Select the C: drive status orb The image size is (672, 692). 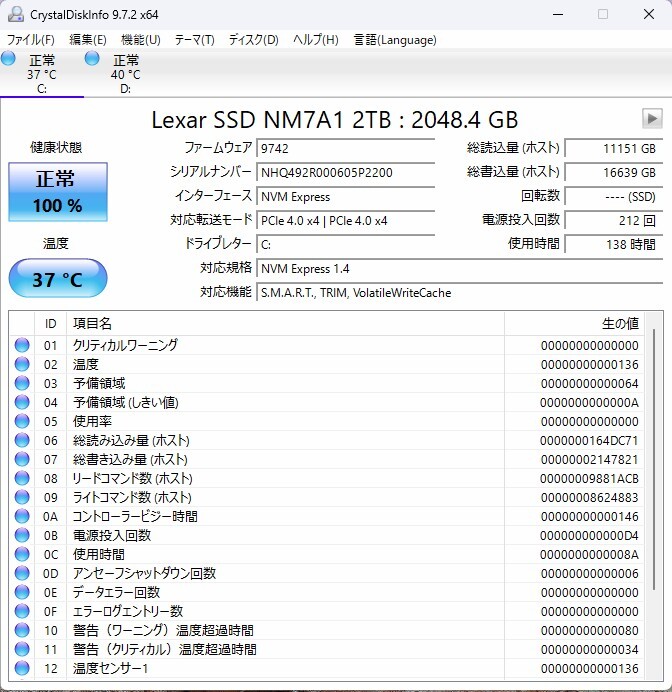[x=9, y=60]
